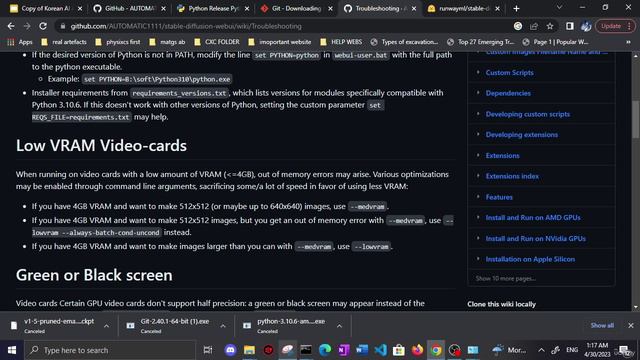
Task: Open File Explorer from taskbar
Action: [x=249, y=350]
